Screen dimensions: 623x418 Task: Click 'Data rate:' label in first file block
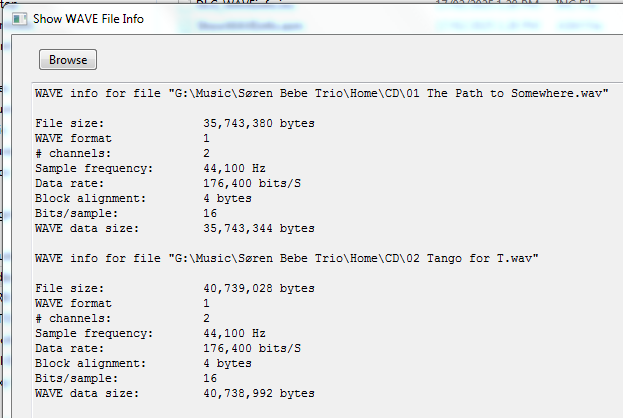pyautogui.click(x=70, y=184)
